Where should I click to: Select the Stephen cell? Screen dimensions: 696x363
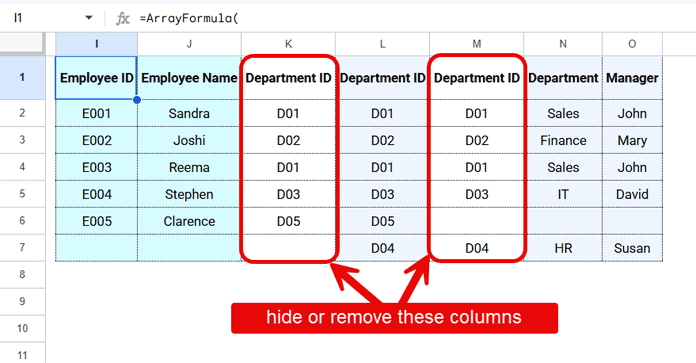click(x=190, y=194)
